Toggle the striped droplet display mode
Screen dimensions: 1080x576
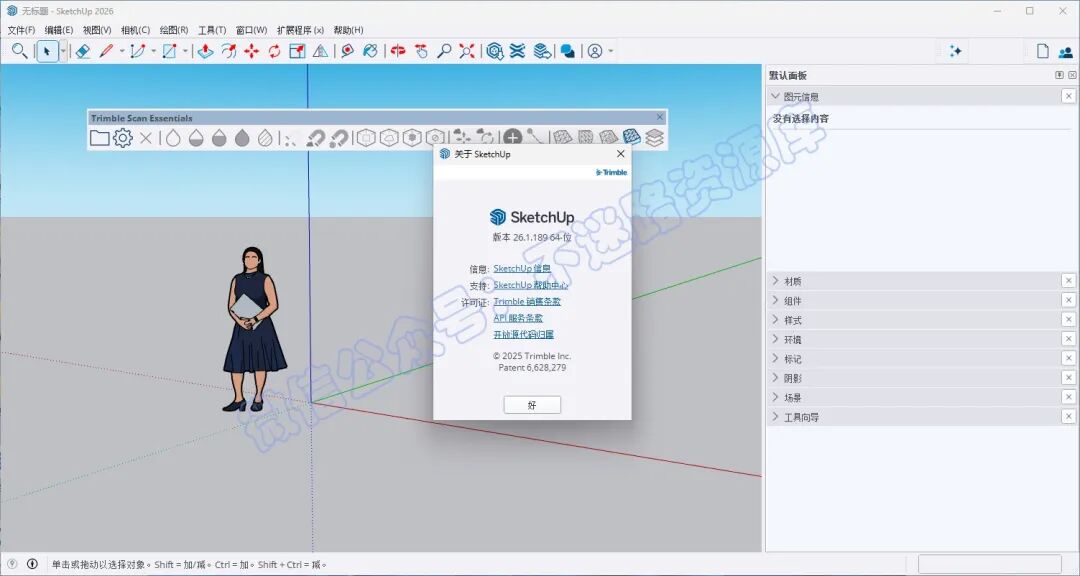[265, 138]
